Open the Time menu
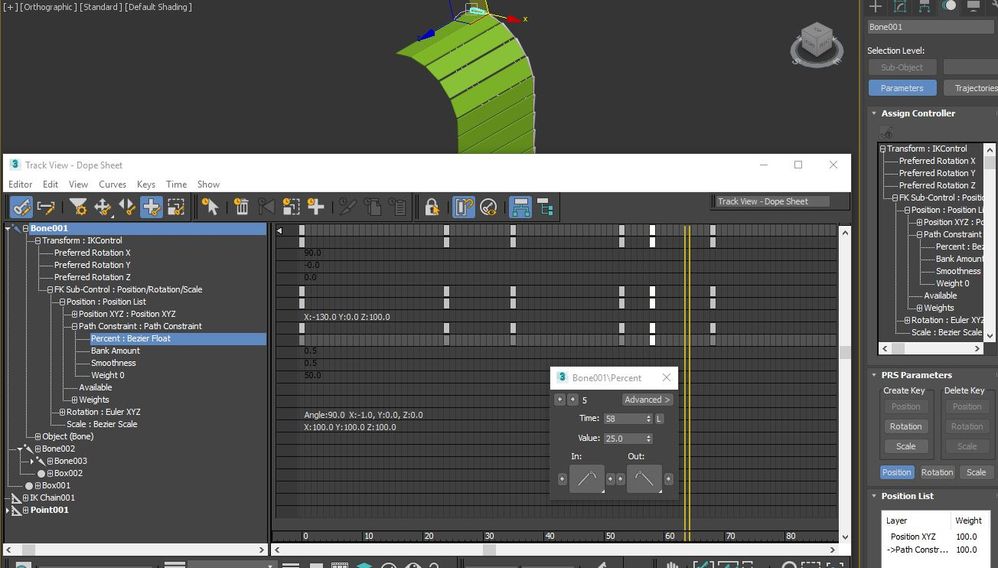Image resolution: width=998 pixels, height=568 pixels. pos(176,184)
